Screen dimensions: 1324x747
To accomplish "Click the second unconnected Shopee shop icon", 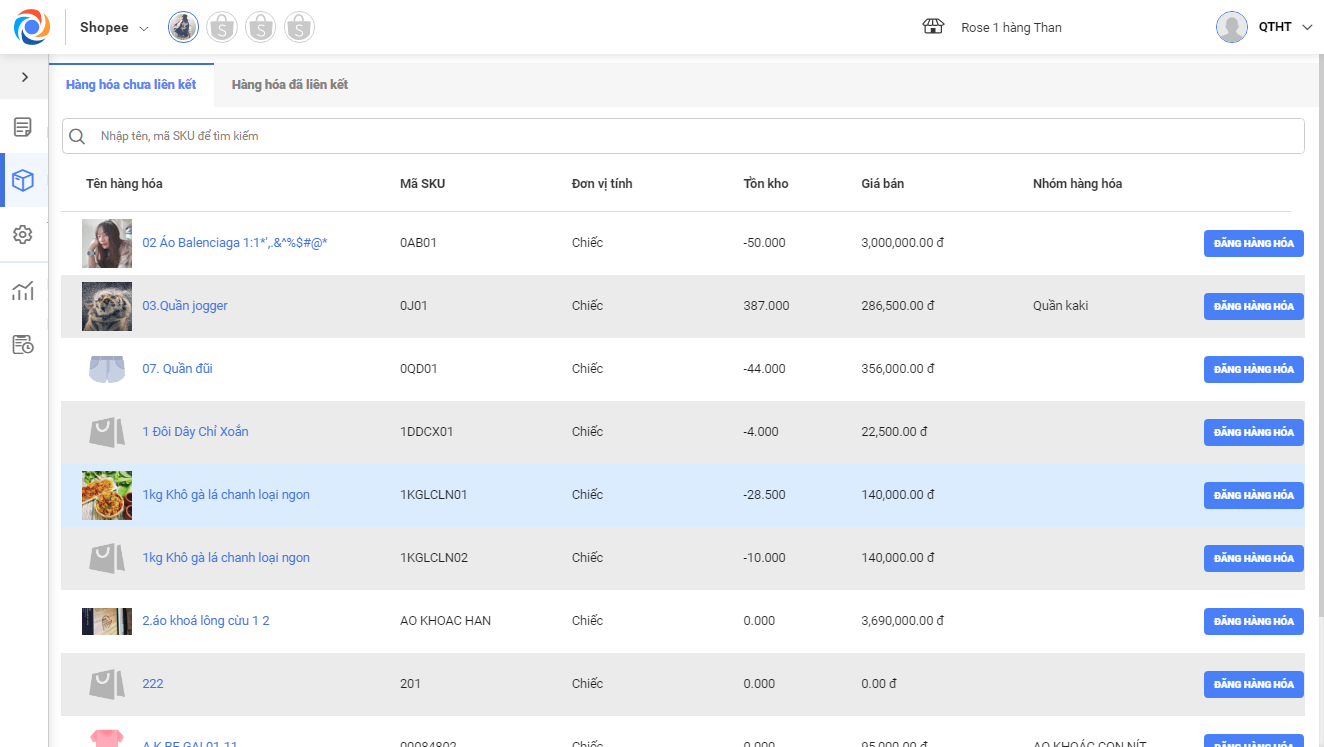I will 261,27.
